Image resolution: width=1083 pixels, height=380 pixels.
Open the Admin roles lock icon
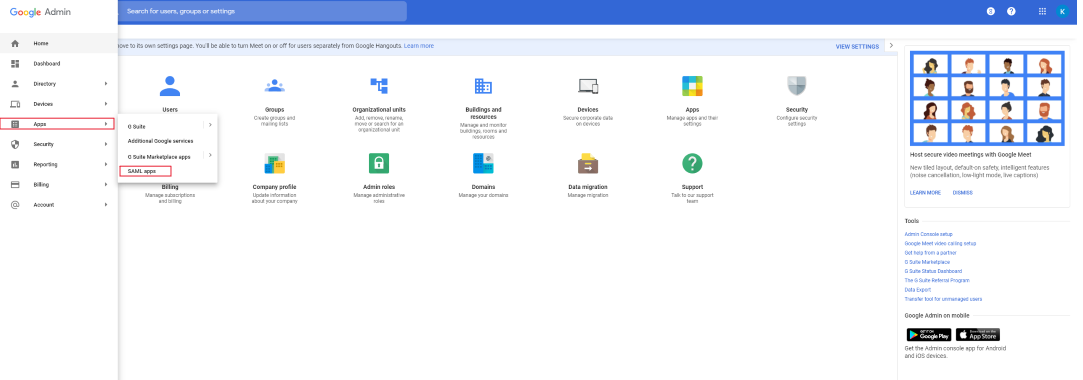coord(379,164)
